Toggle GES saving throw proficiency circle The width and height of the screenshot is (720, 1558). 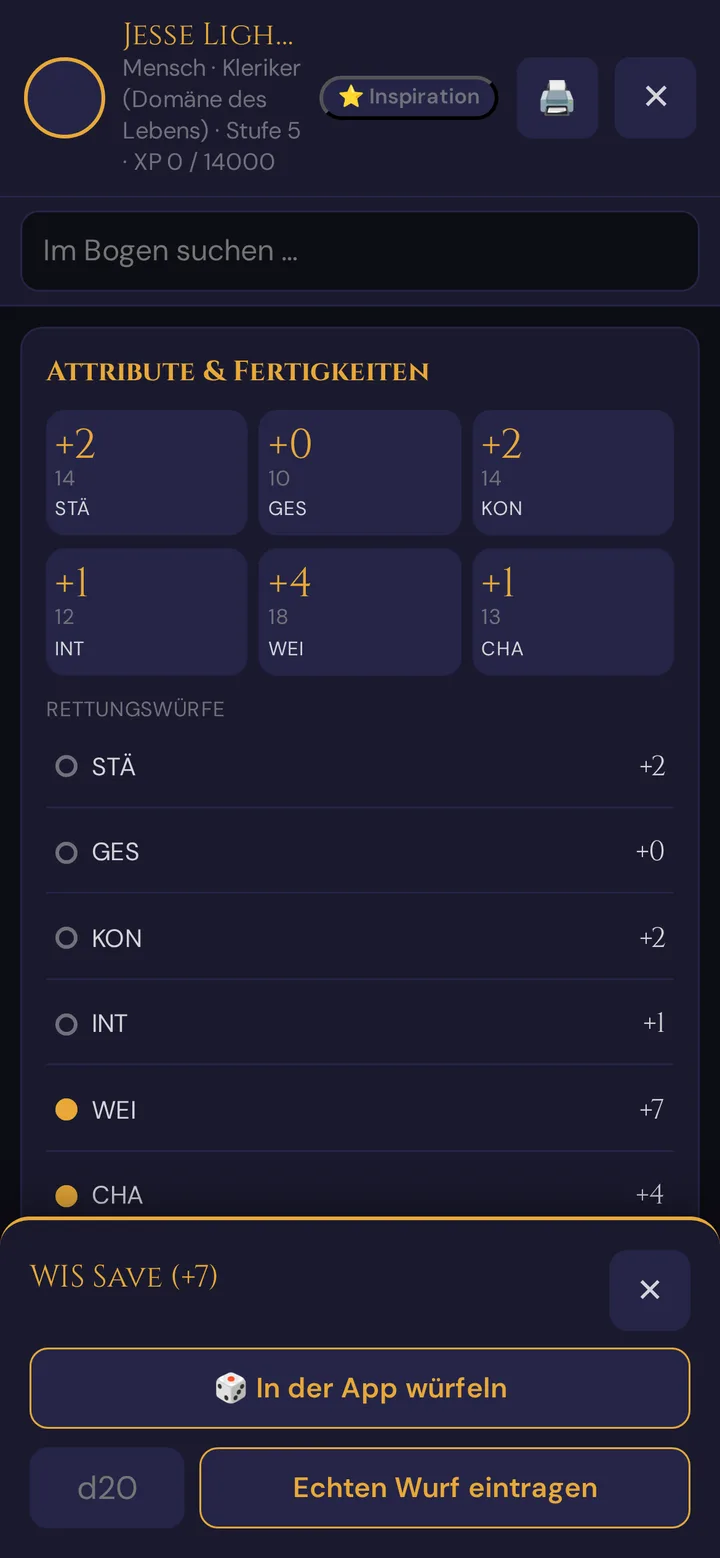66,852
